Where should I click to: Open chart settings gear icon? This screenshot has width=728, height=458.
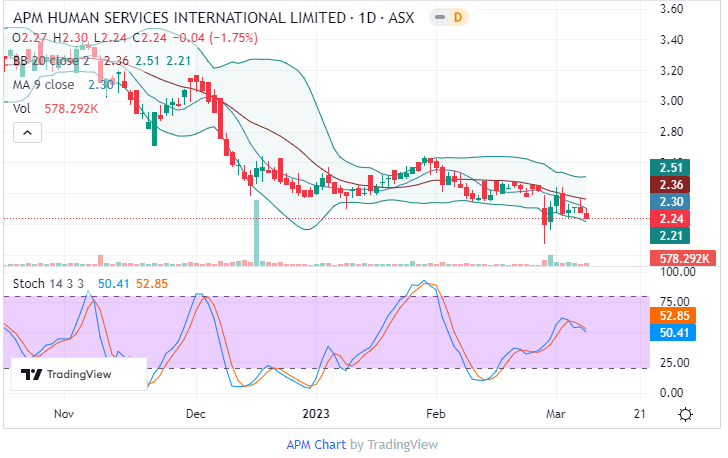[685, 413]
